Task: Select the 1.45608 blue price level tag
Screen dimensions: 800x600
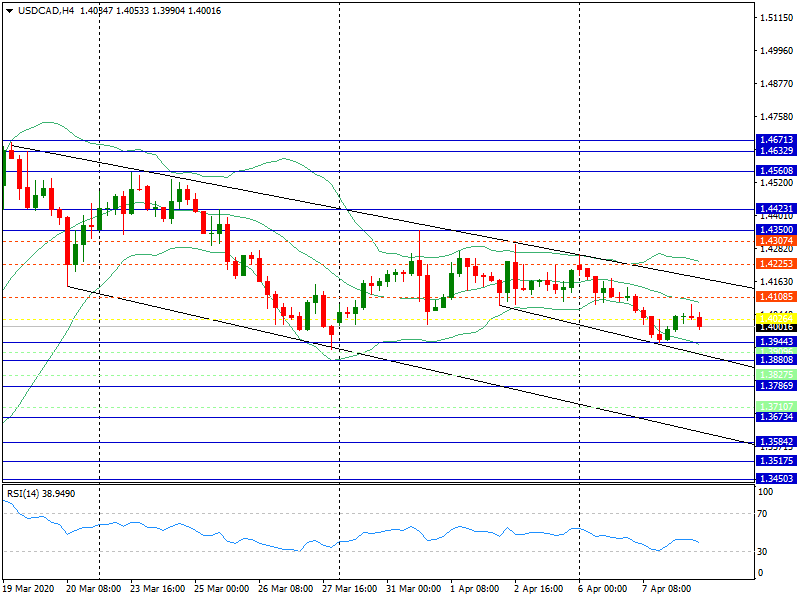Action: click(776, 171)
